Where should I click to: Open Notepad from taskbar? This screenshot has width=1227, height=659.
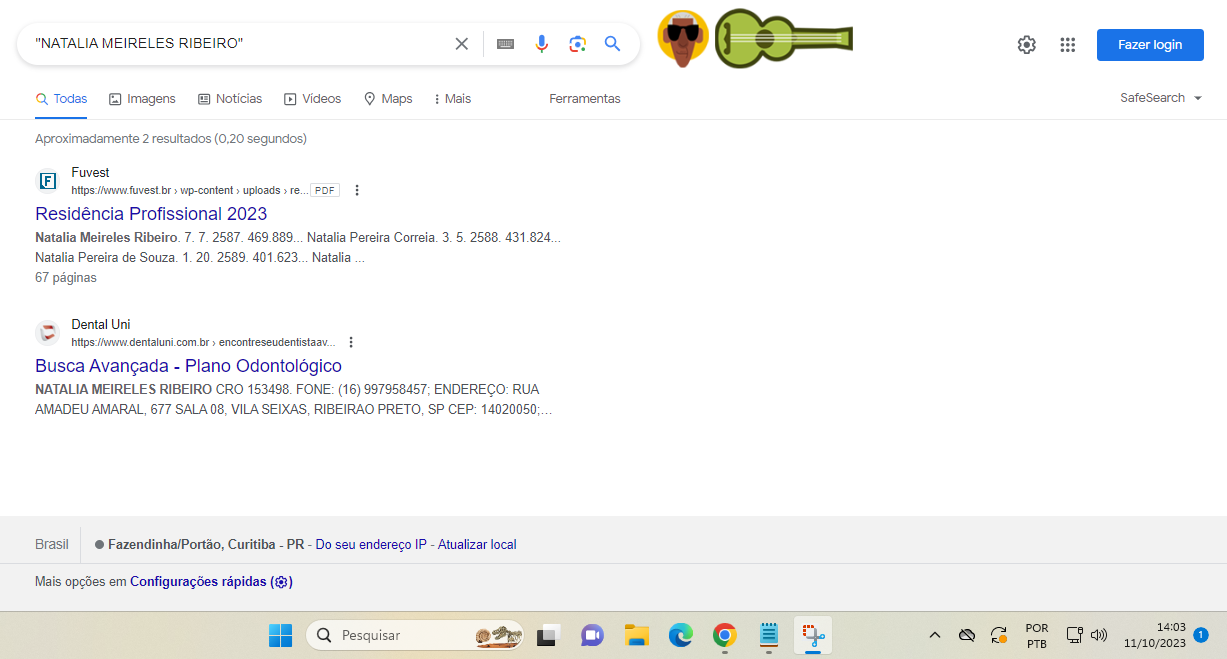[x=769, y=635]
